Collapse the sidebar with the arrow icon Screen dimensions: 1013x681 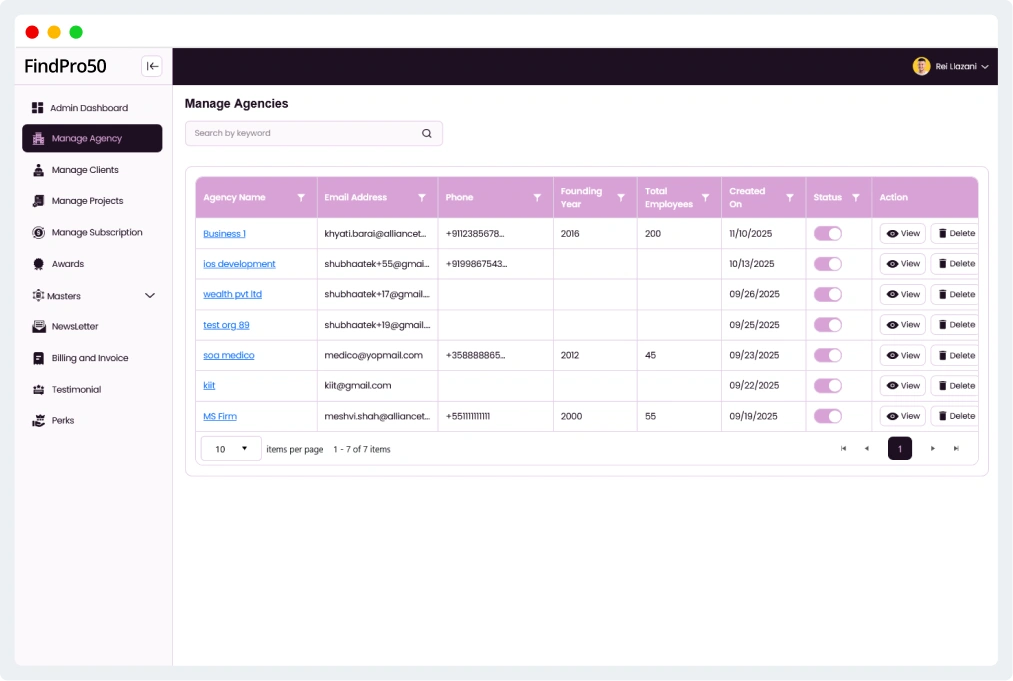[152, 66]
